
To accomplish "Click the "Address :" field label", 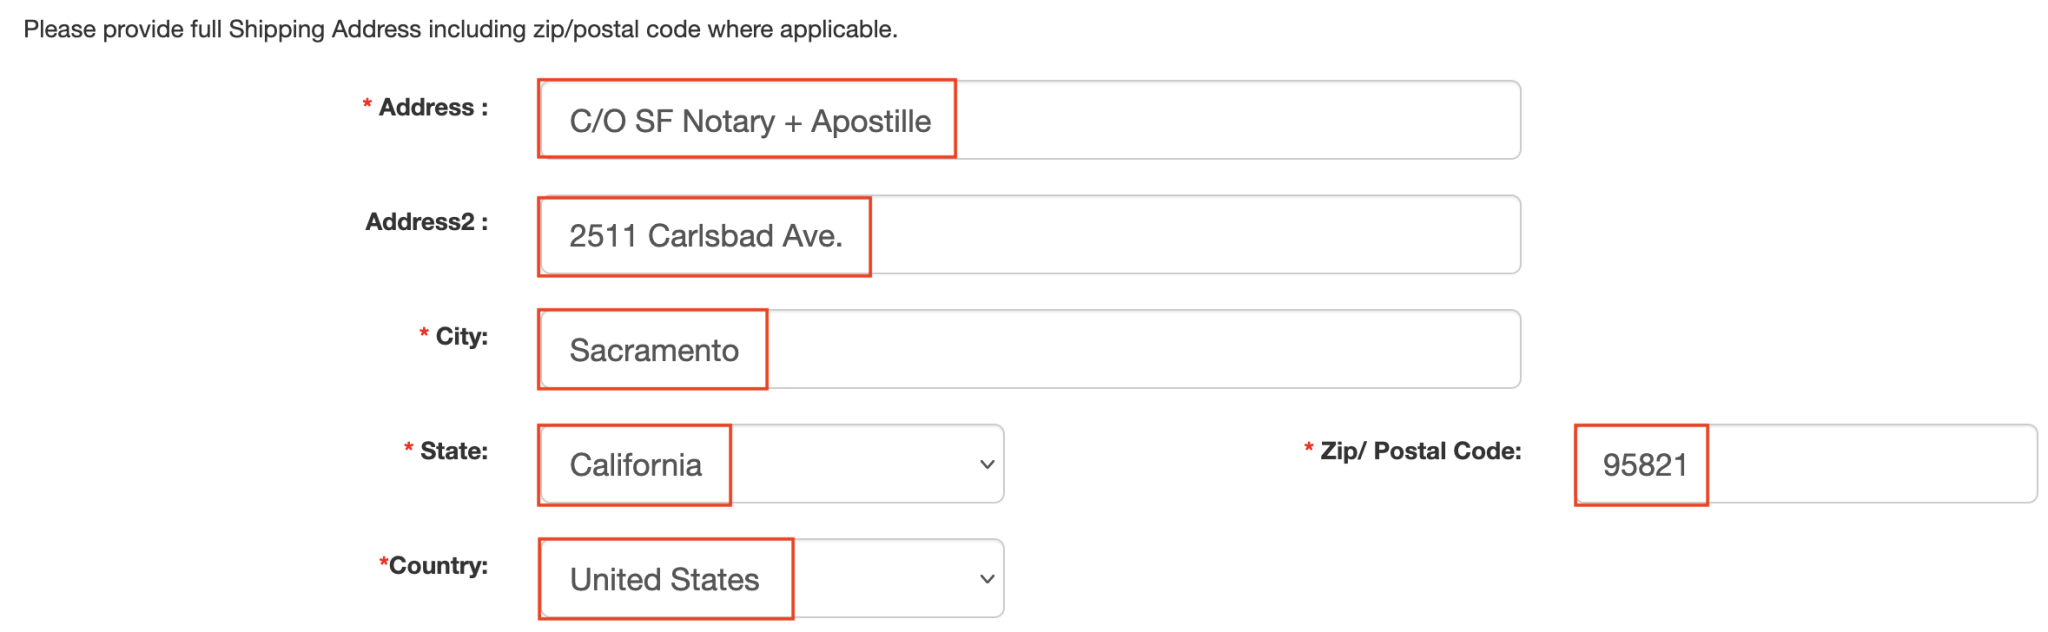I will [433, 107].
